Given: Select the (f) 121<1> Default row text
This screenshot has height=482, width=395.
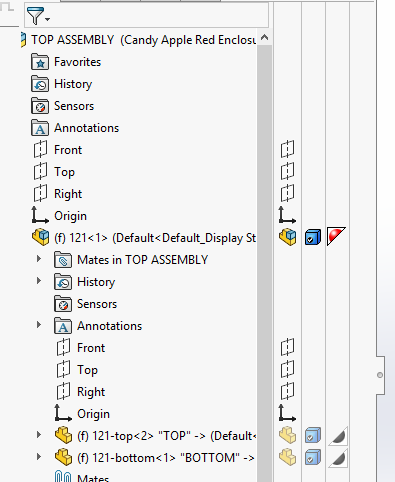Looking at the screenshot, I should click(155, 238).
